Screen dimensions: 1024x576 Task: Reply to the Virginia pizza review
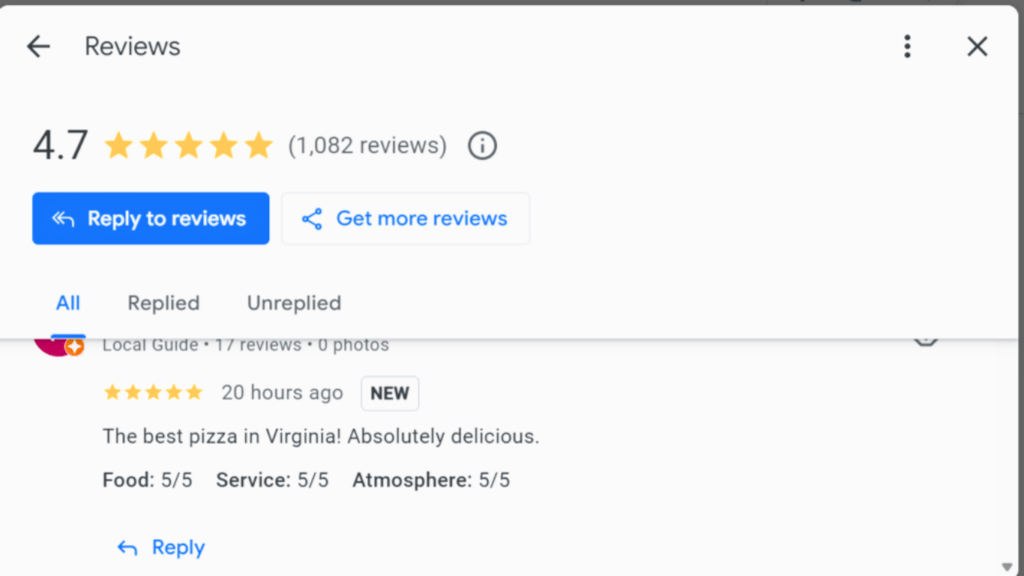point(160,547)
